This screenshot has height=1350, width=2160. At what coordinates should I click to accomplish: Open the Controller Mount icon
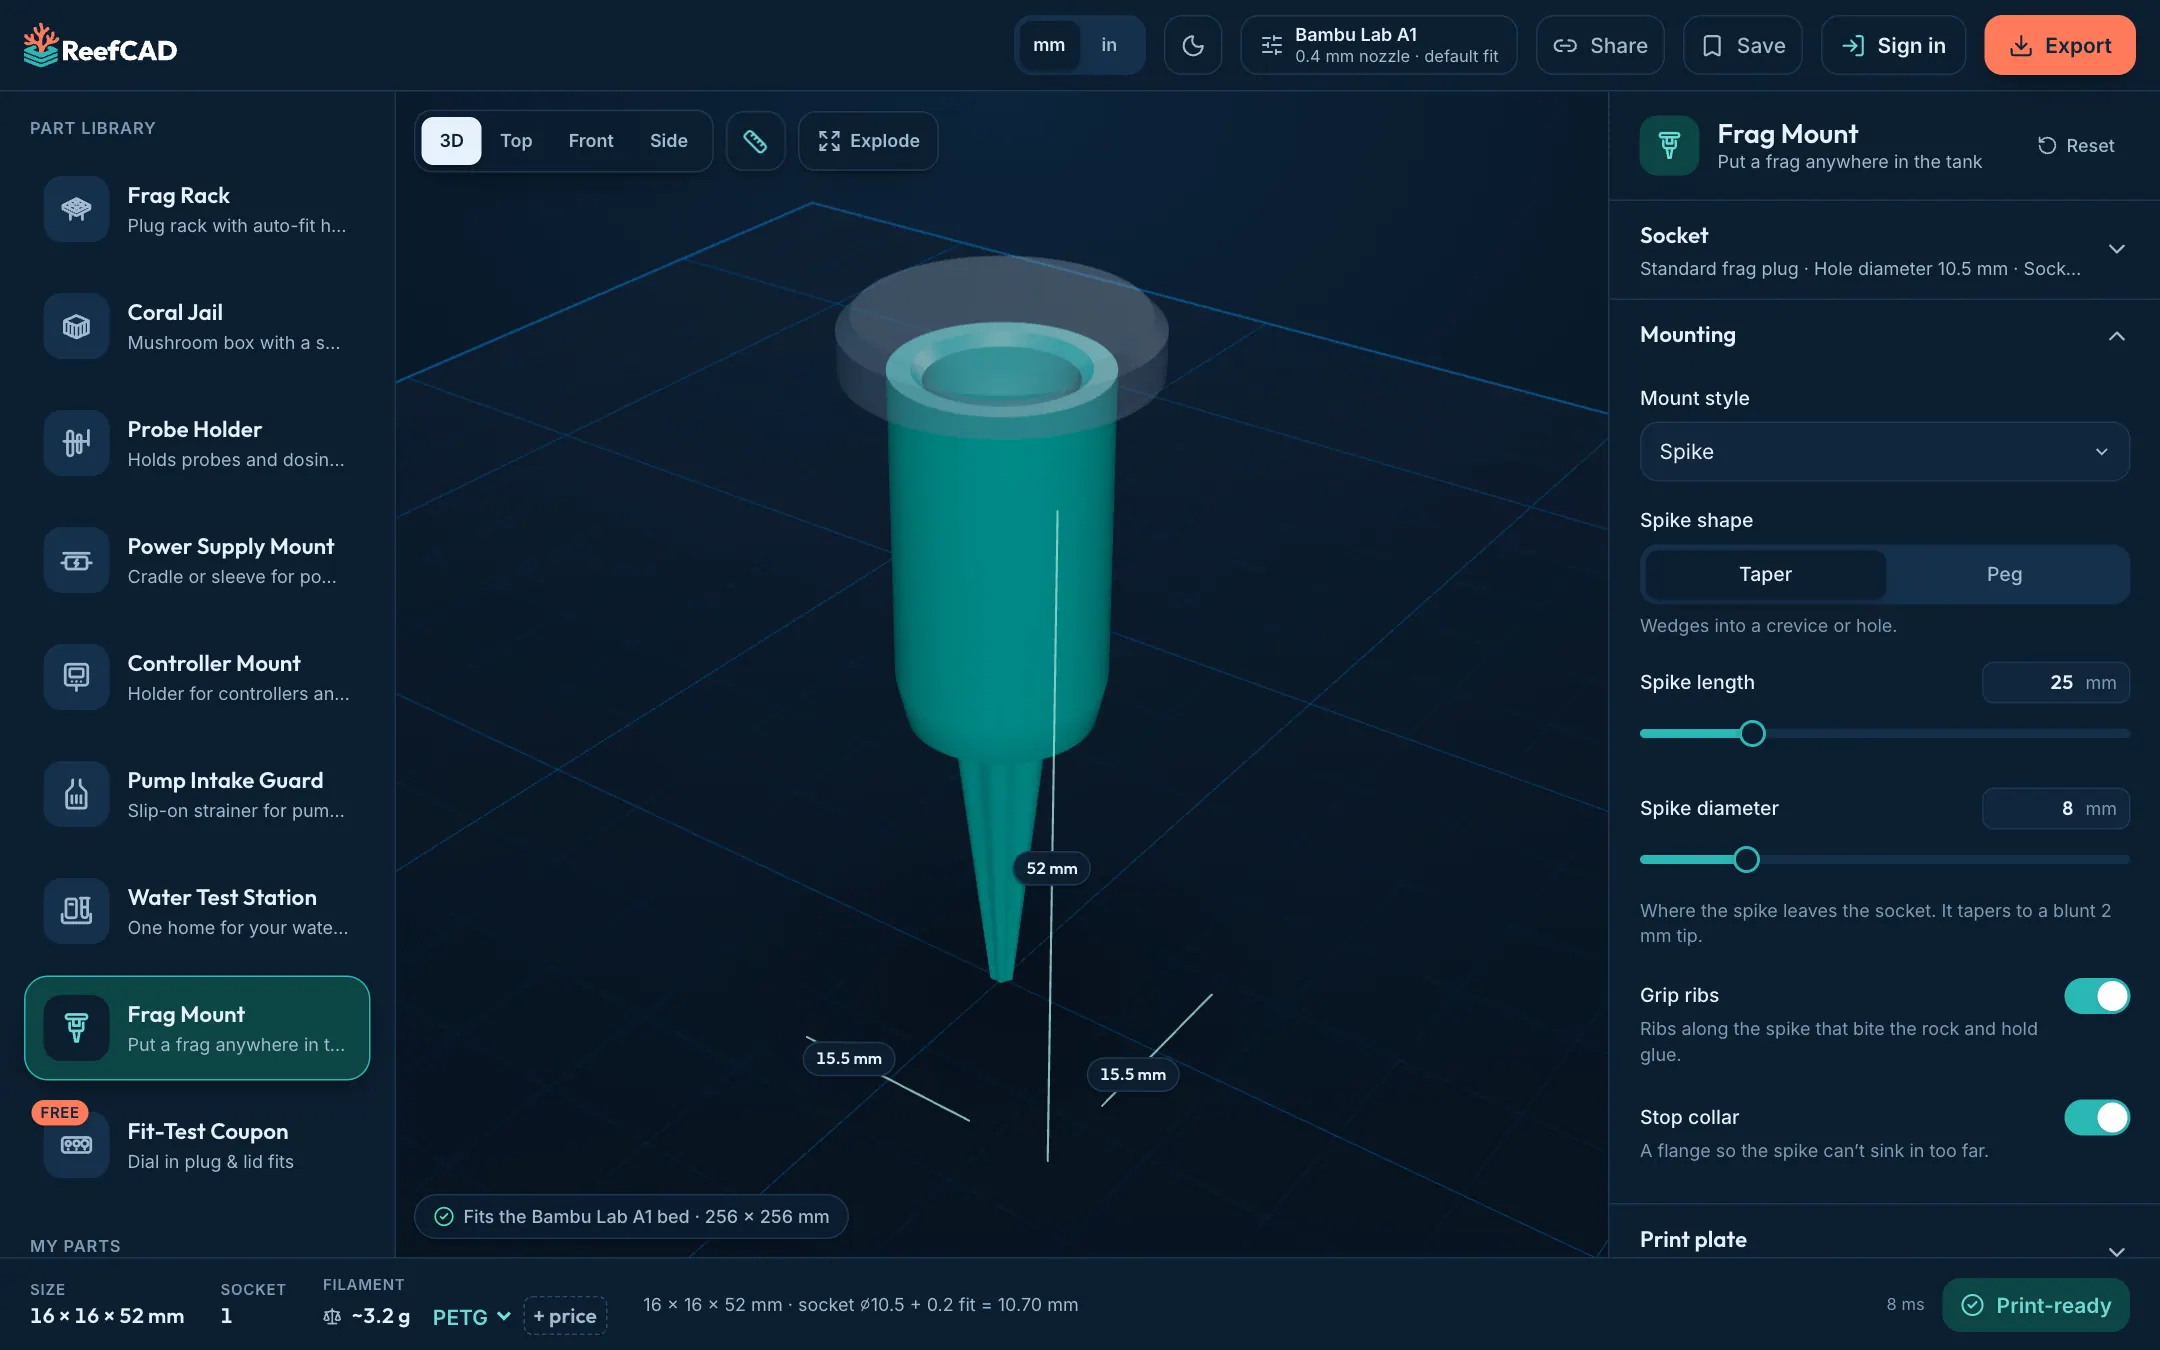76,677
